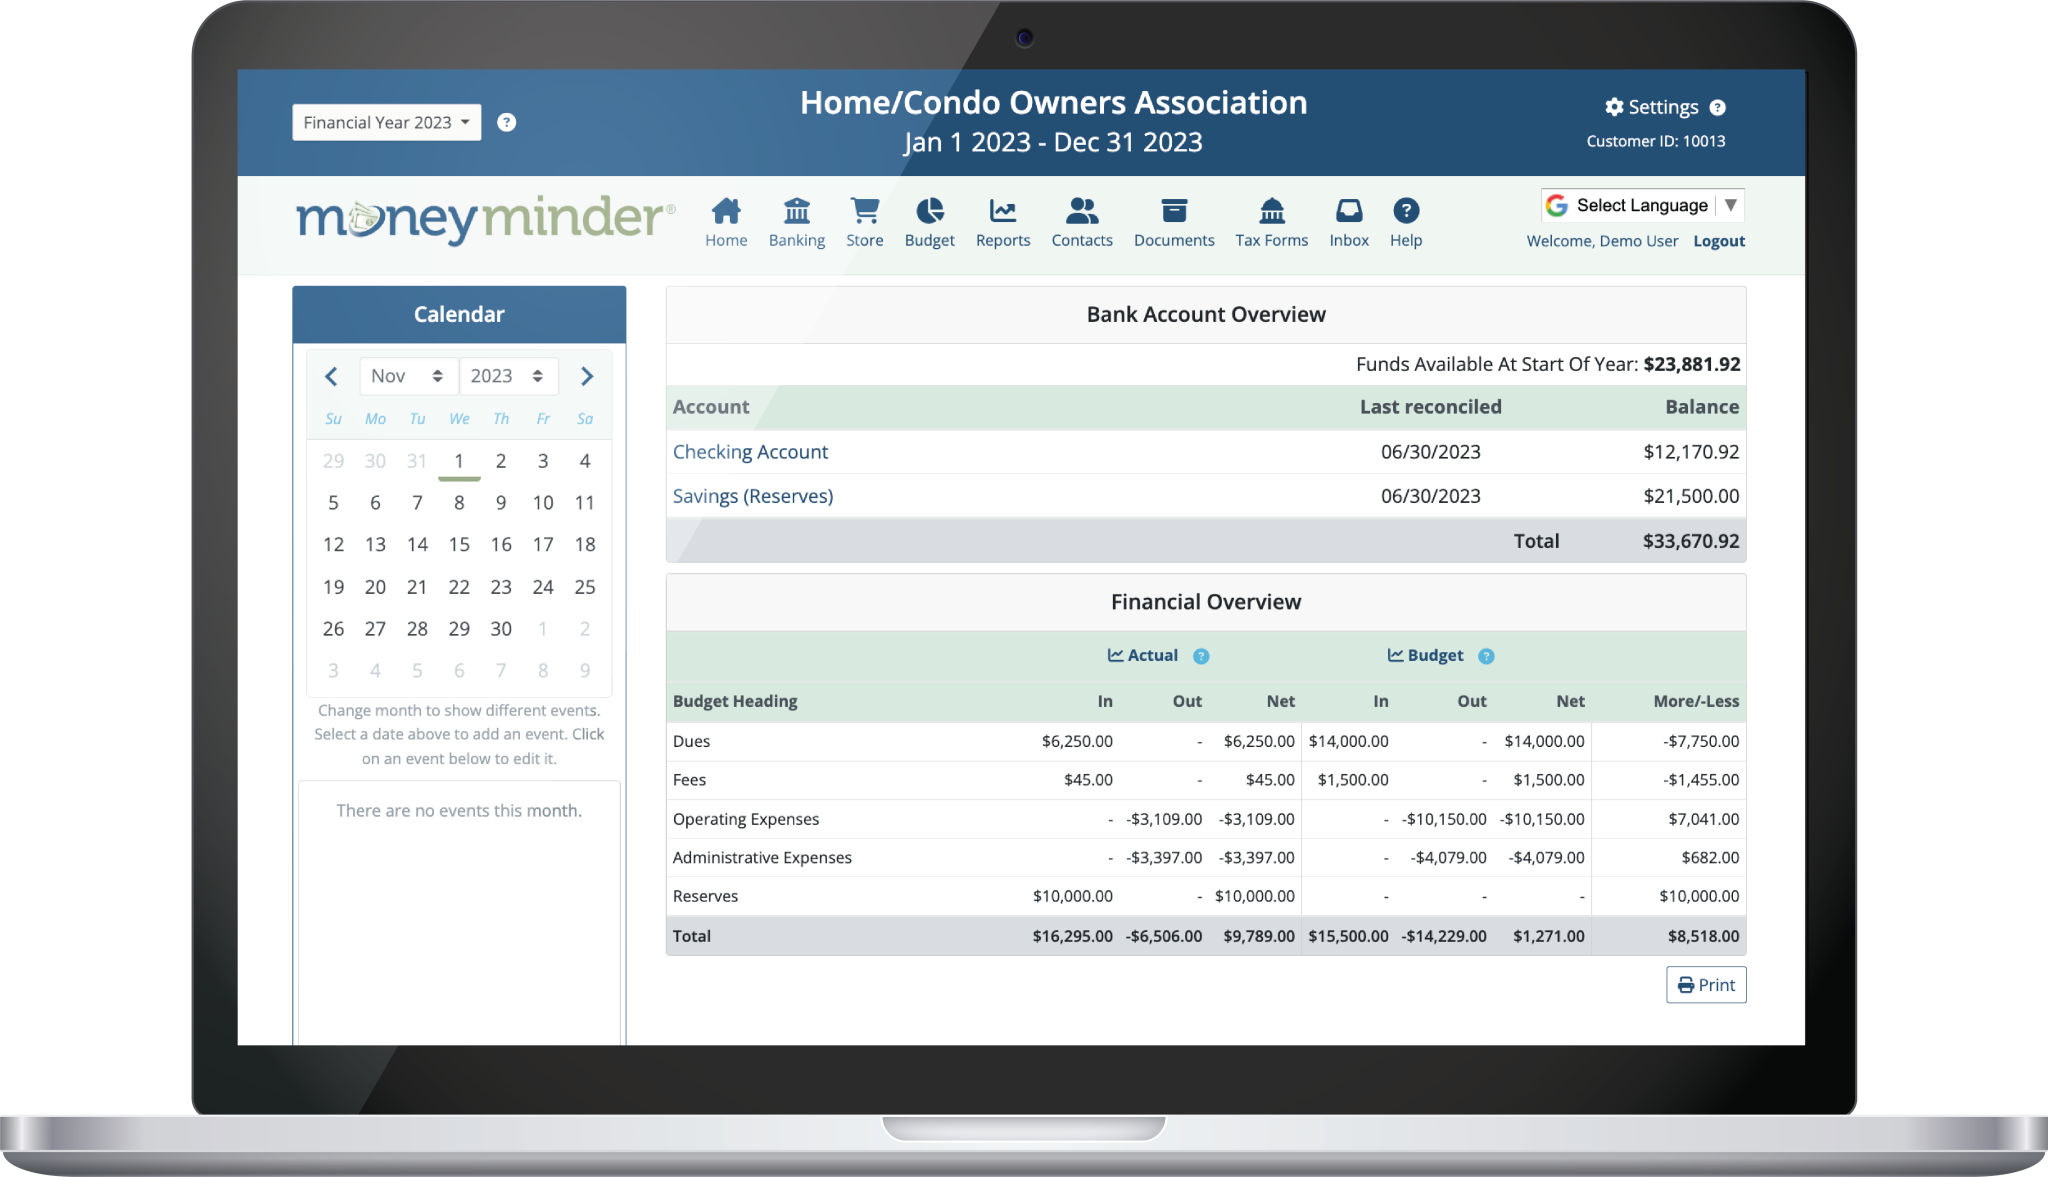
Task: Switch to the Home tab
Action: tap(726, 222)
